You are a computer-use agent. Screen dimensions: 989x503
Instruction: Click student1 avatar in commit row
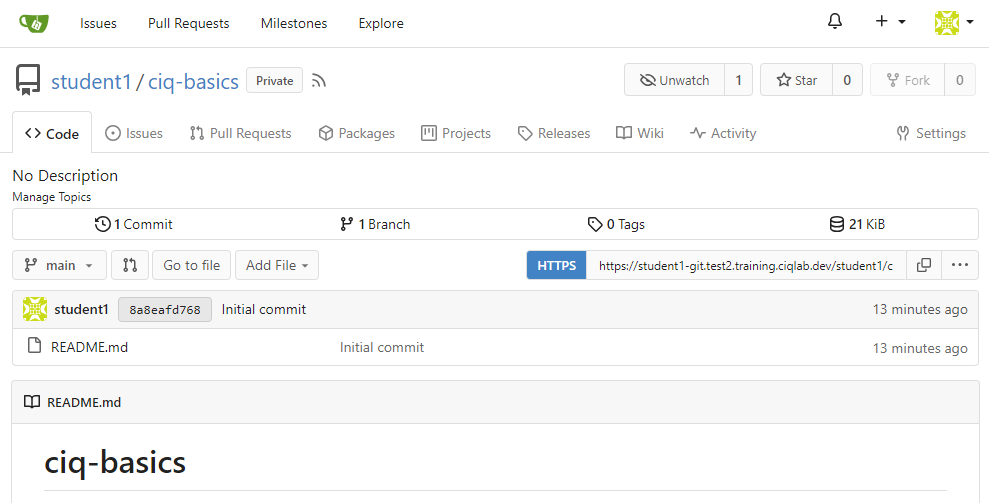click(x=35, y=309)
